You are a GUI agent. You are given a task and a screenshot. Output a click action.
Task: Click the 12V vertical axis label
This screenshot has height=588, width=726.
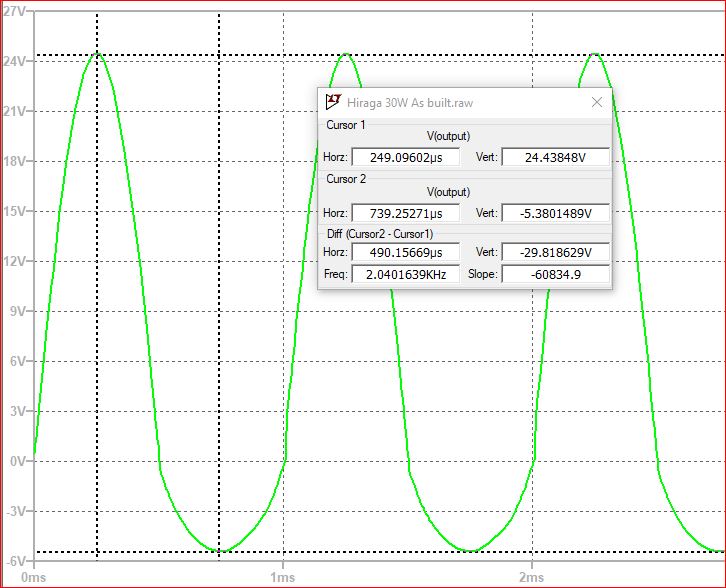(x=14, y=261)
